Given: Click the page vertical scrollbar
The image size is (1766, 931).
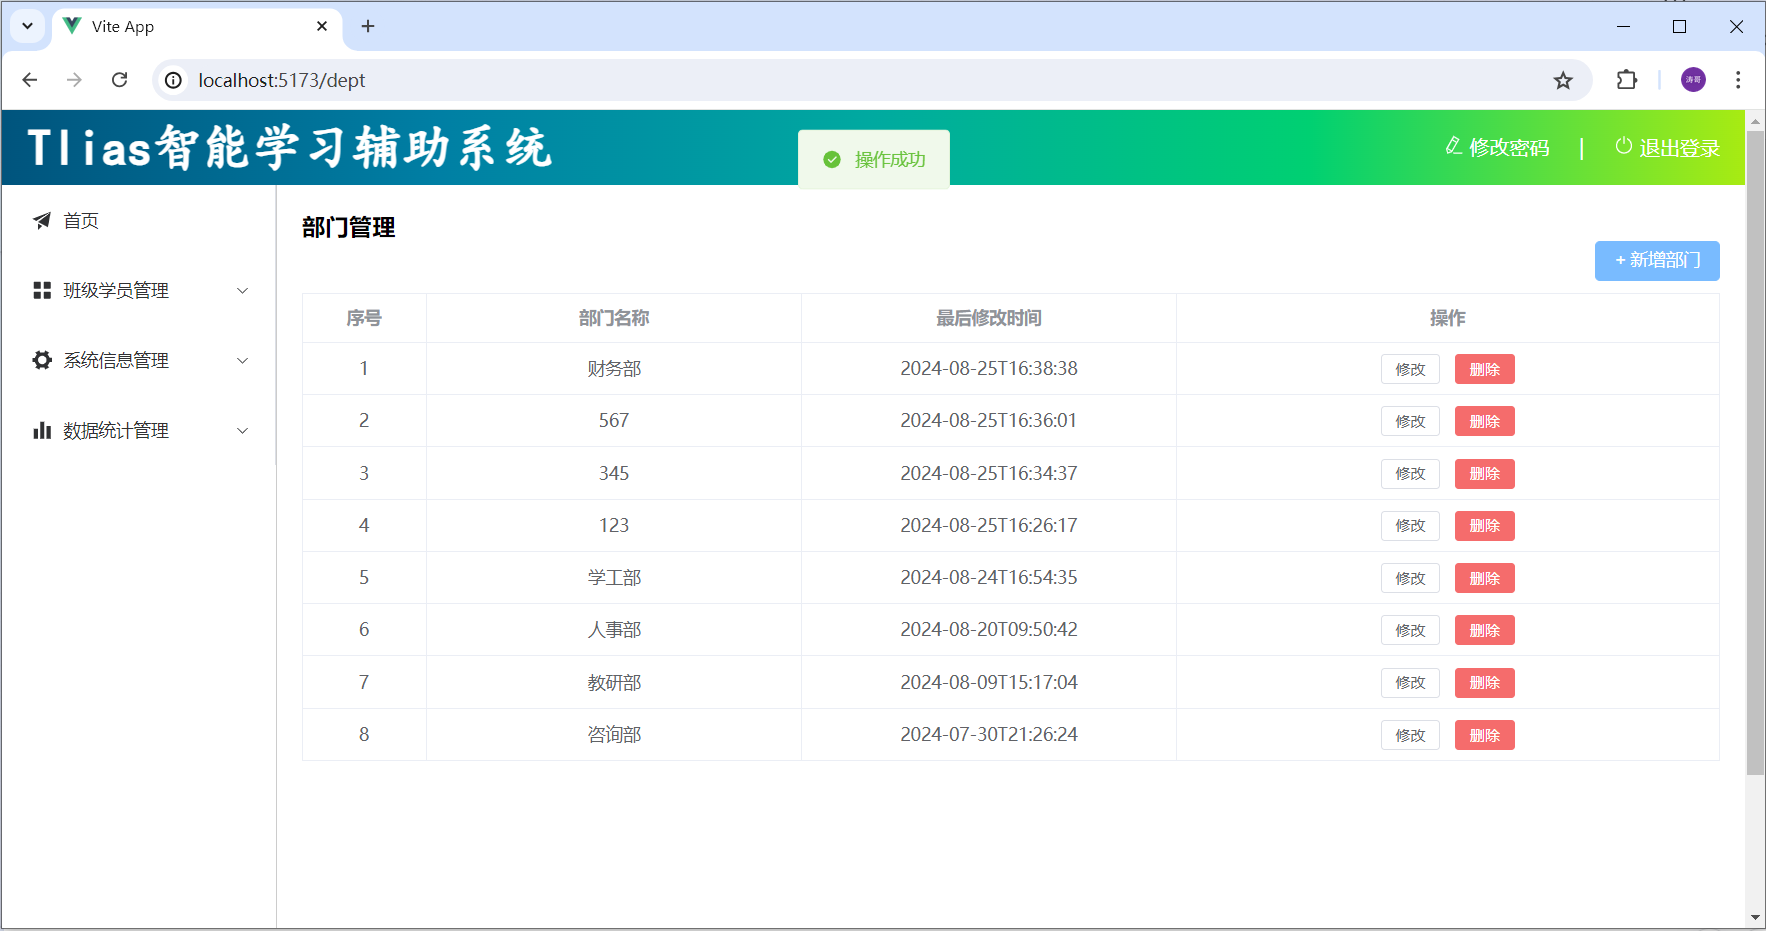Looking at the screenshot, I should pos(1755,450).
